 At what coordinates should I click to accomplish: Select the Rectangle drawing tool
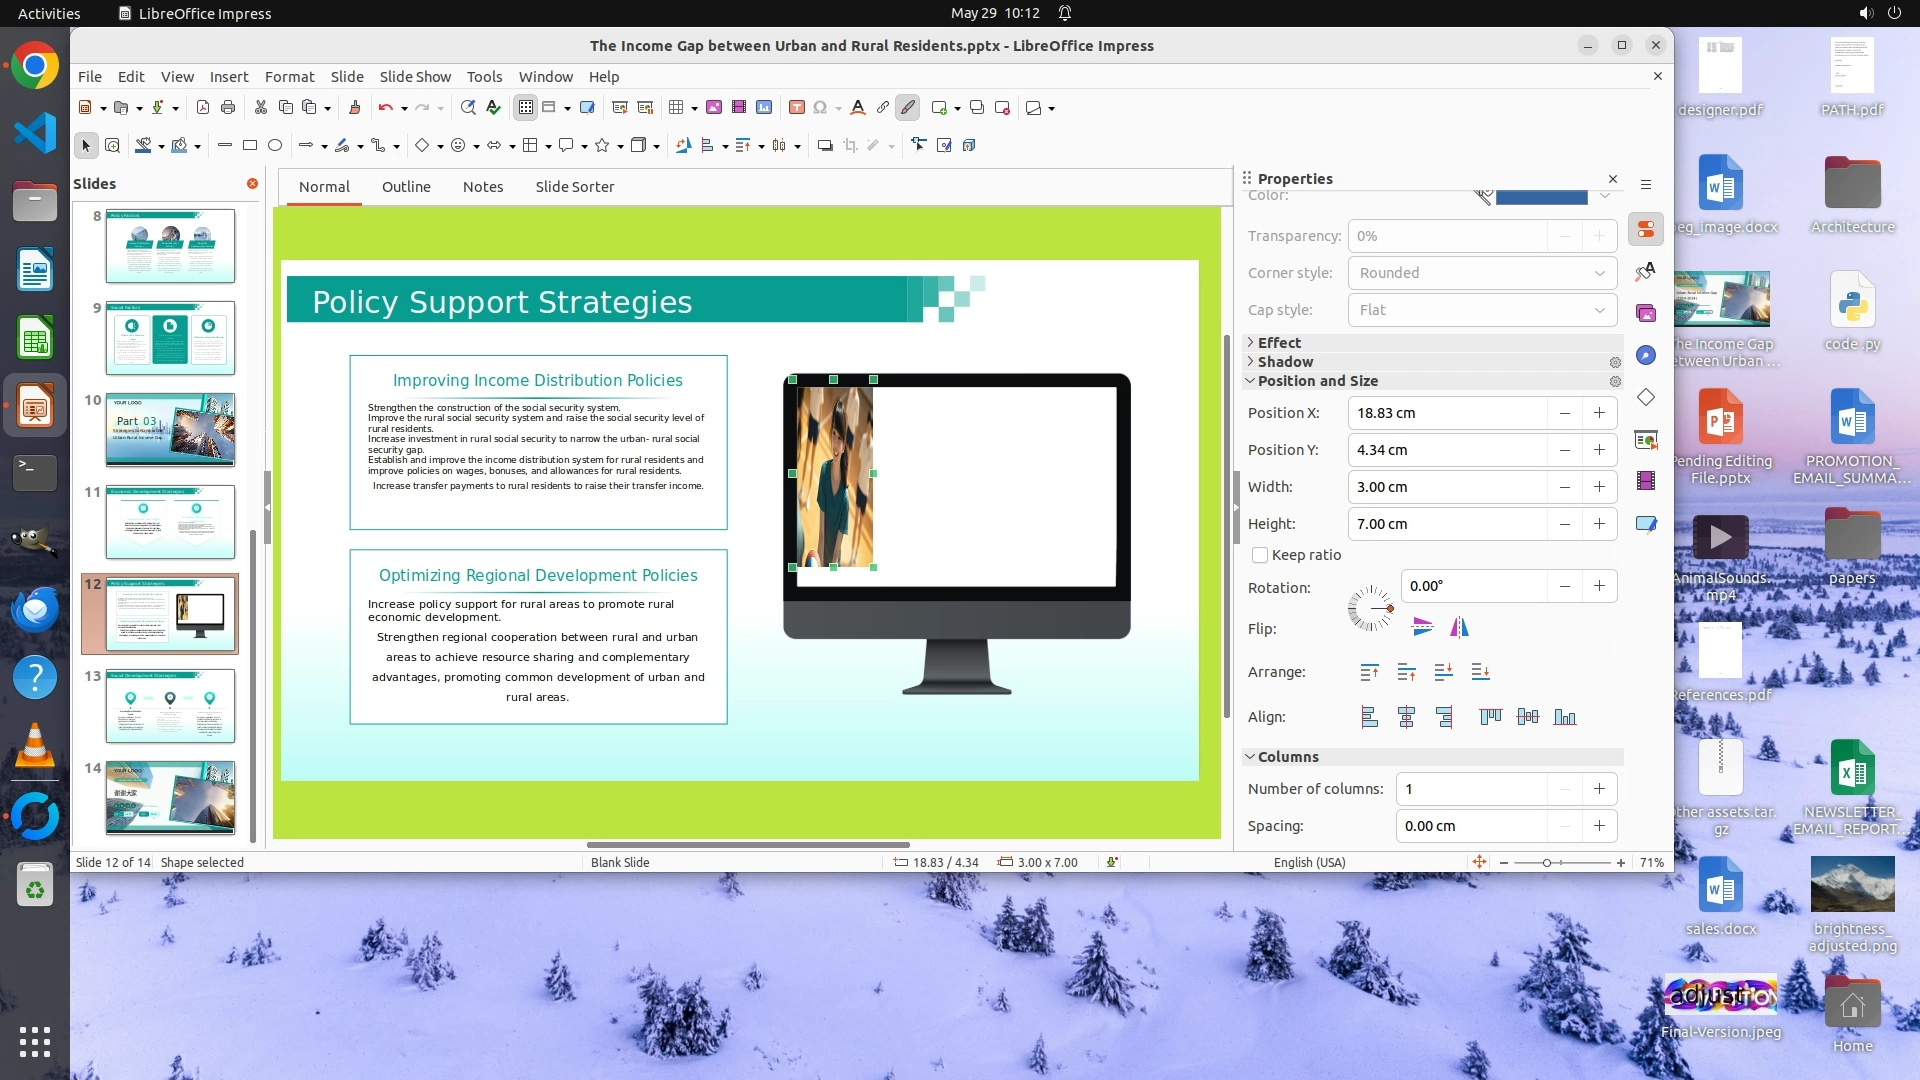tap(250, 146)
